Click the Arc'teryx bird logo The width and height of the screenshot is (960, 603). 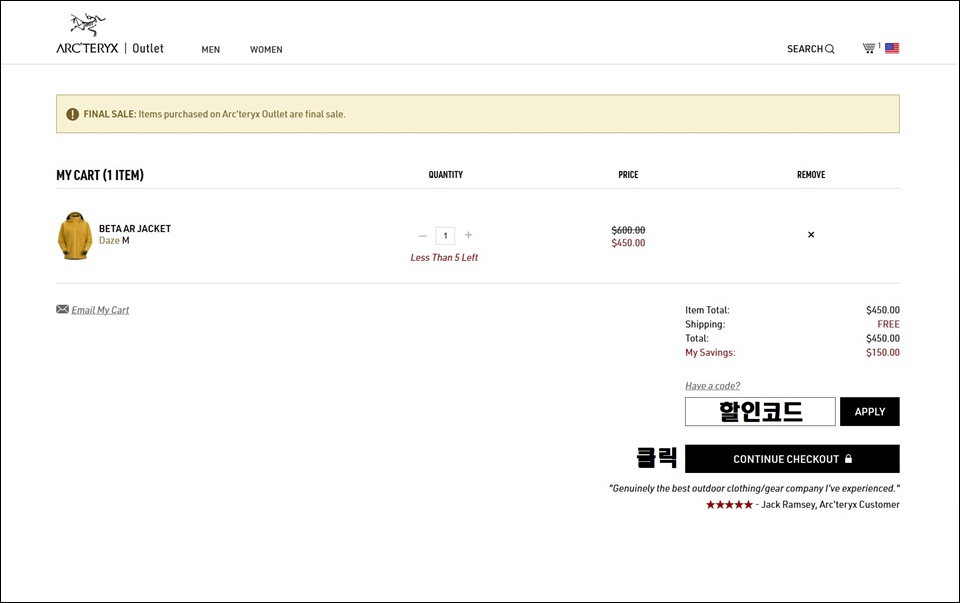88,24
